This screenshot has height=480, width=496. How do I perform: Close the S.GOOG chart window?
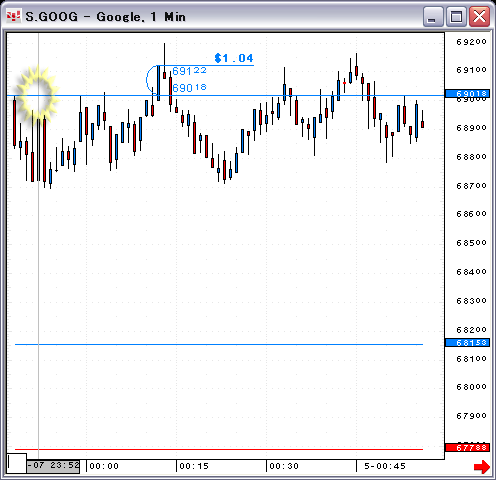(479, 16)
